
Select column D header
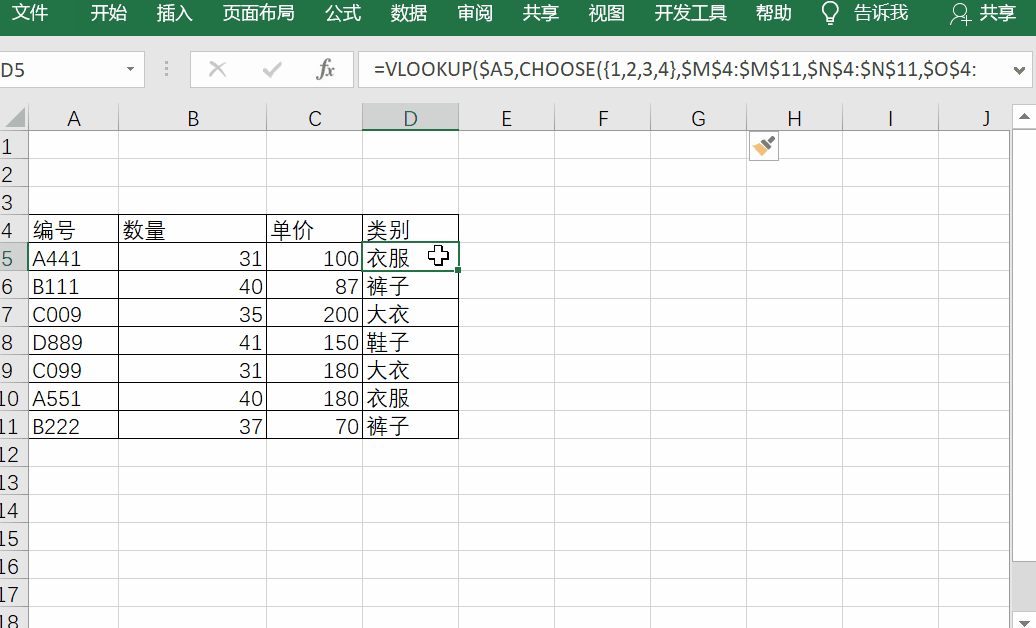[410, 119]
